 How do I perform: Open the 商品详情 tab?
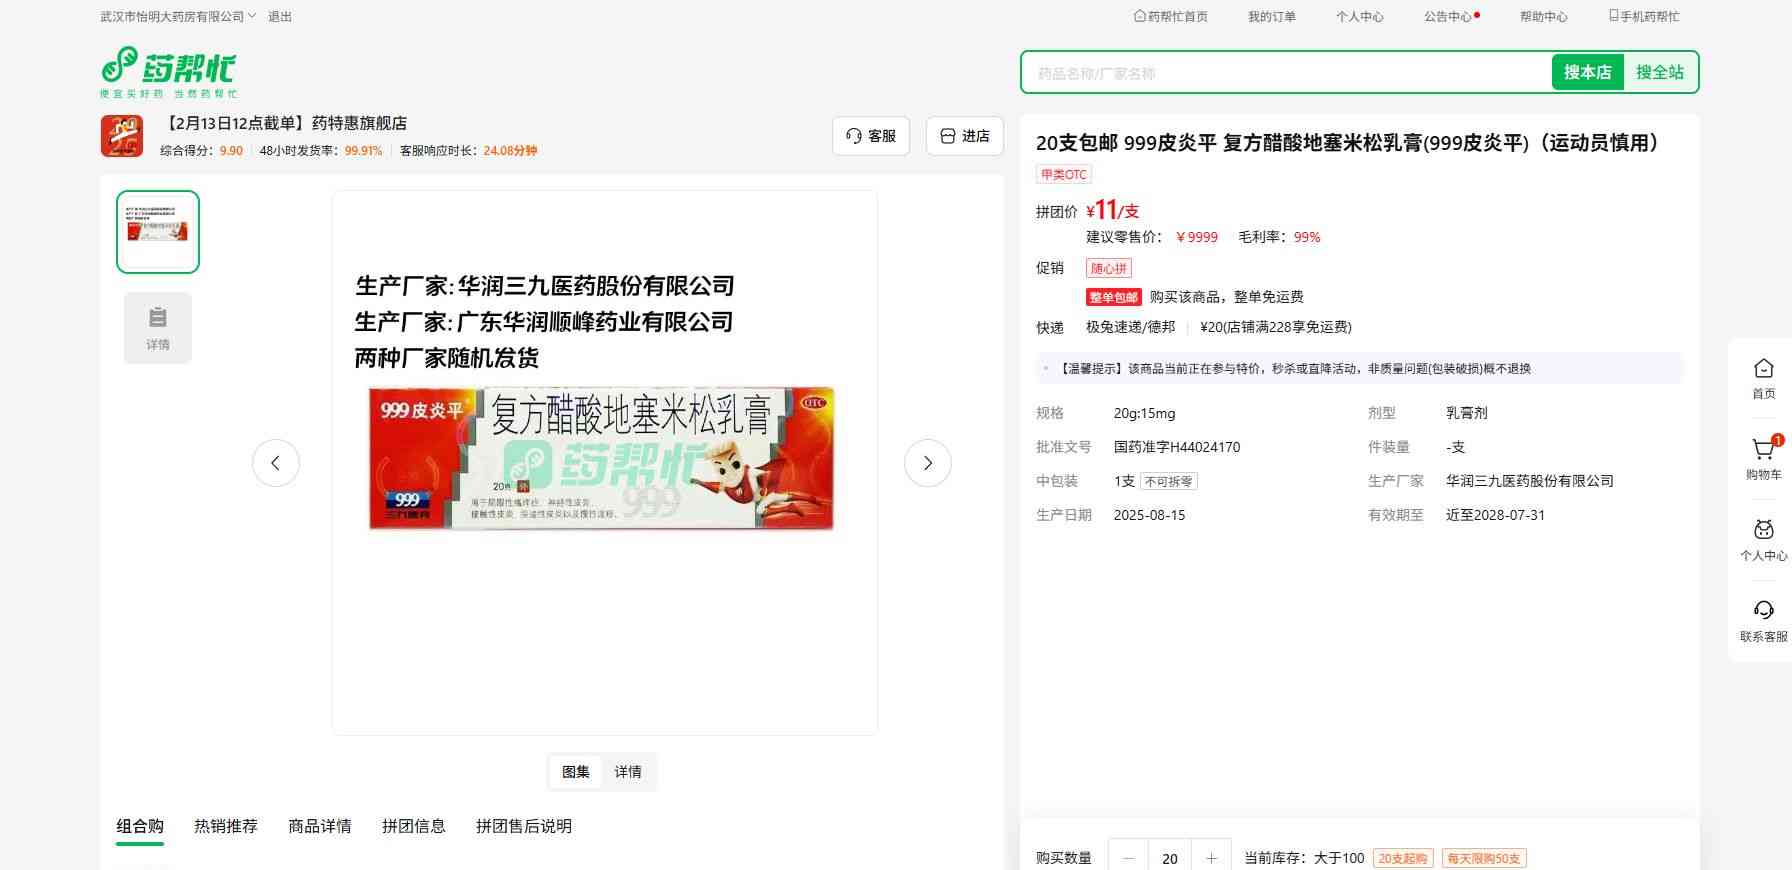point(320,826)
